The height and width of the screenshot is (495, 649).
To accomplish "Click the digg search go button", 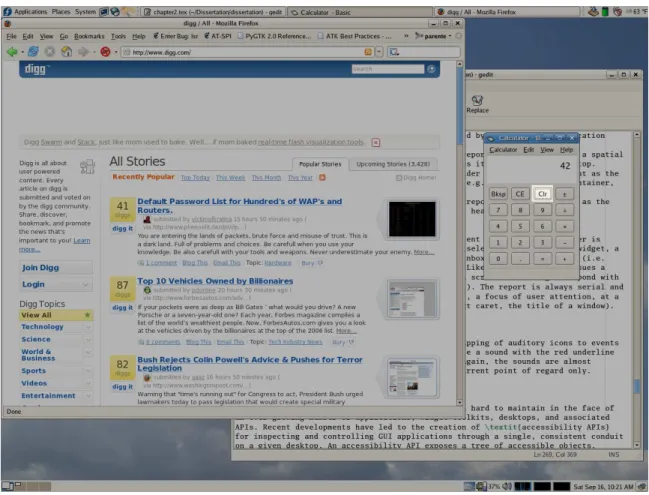I will click(x=431, y=69).
